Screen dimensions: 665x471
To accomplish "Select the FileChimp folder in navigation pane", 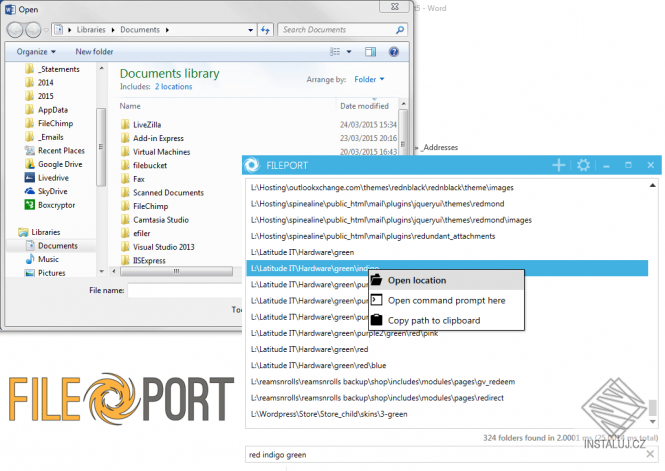I will pyautogui.click(x=49, y=123).
